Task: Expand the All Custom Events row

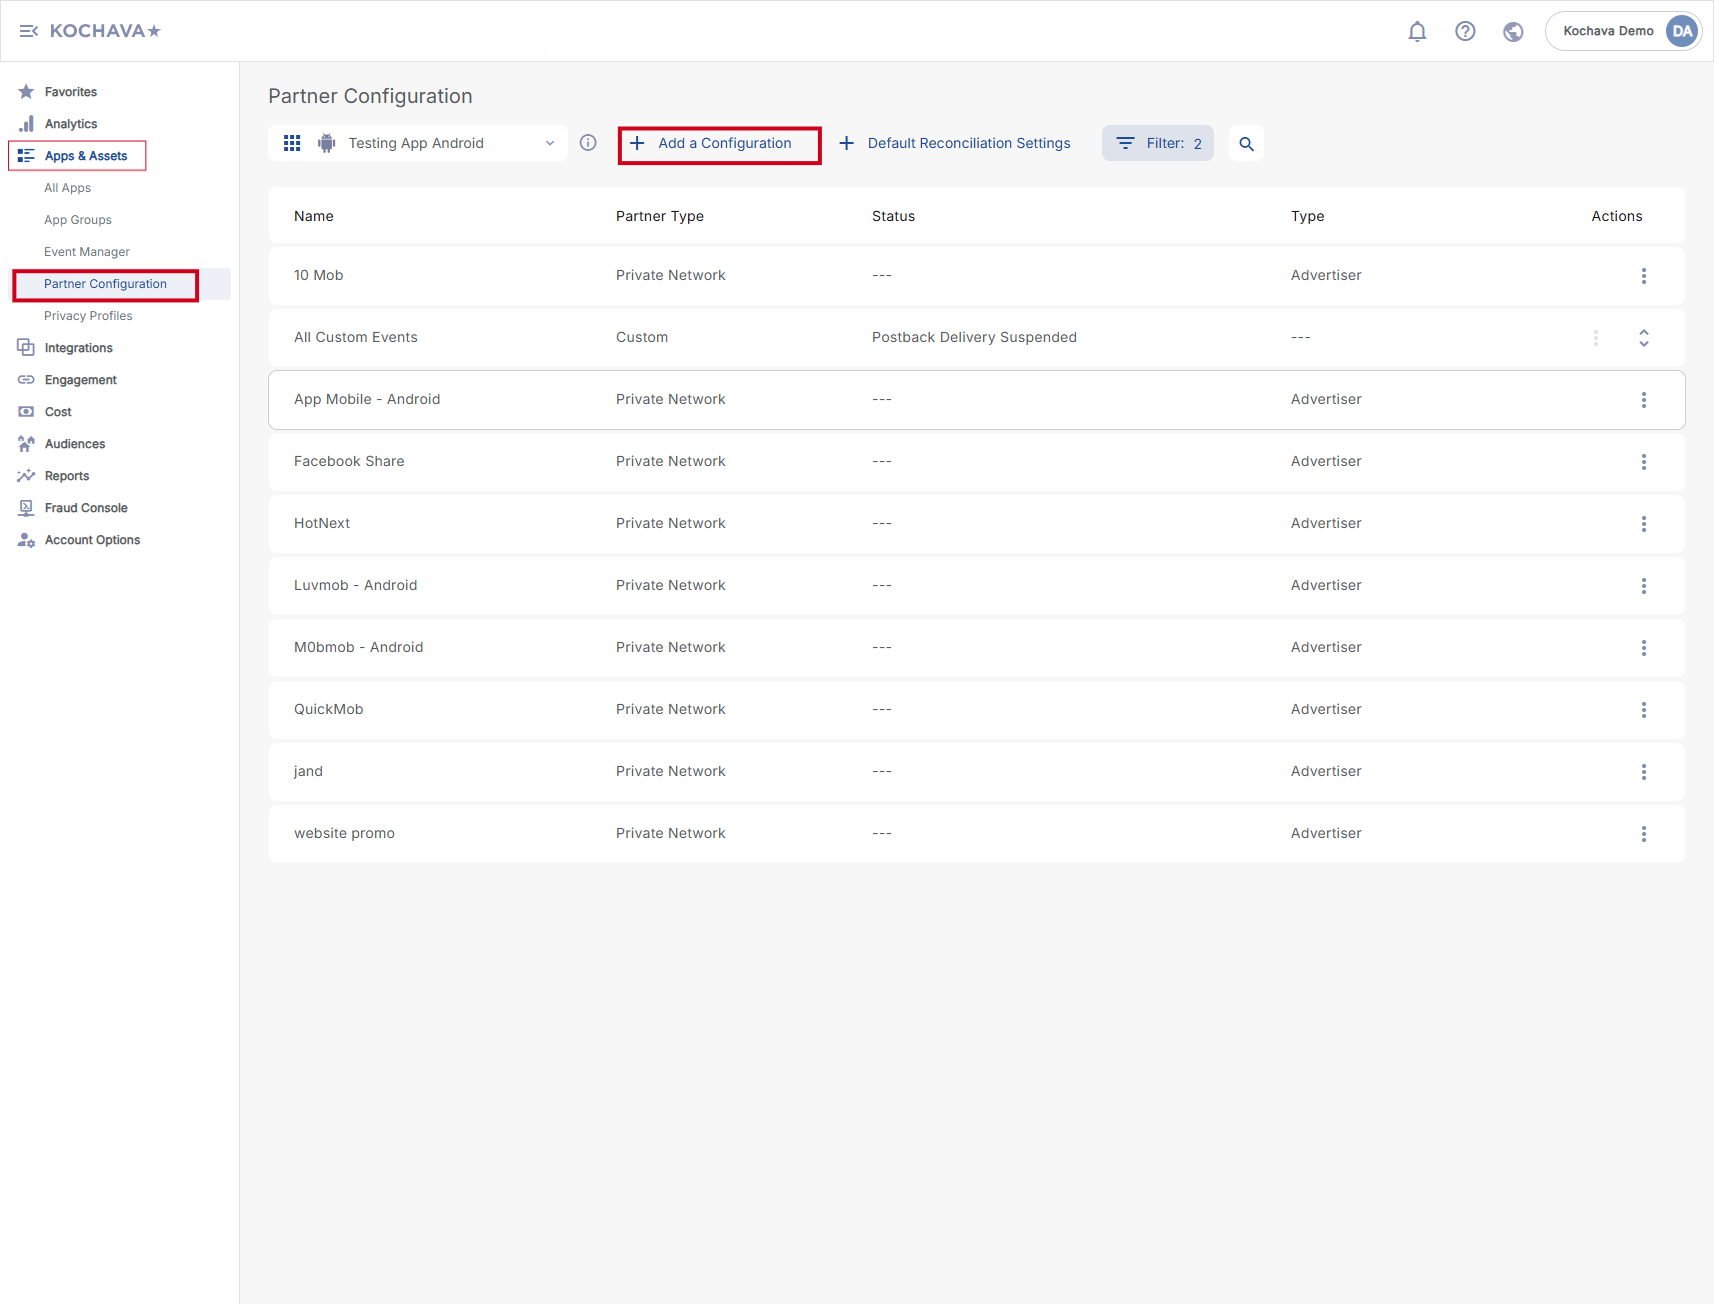Action: click(1643, 338)
